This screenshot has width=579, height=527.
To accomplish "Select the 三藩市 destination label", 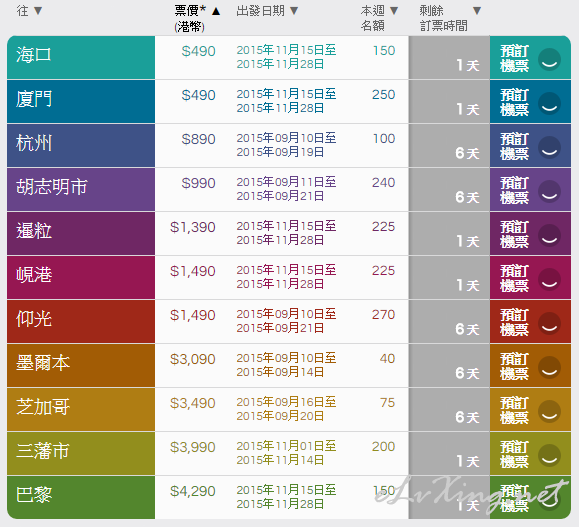I will pyautogui.click(x=43, y=451).
